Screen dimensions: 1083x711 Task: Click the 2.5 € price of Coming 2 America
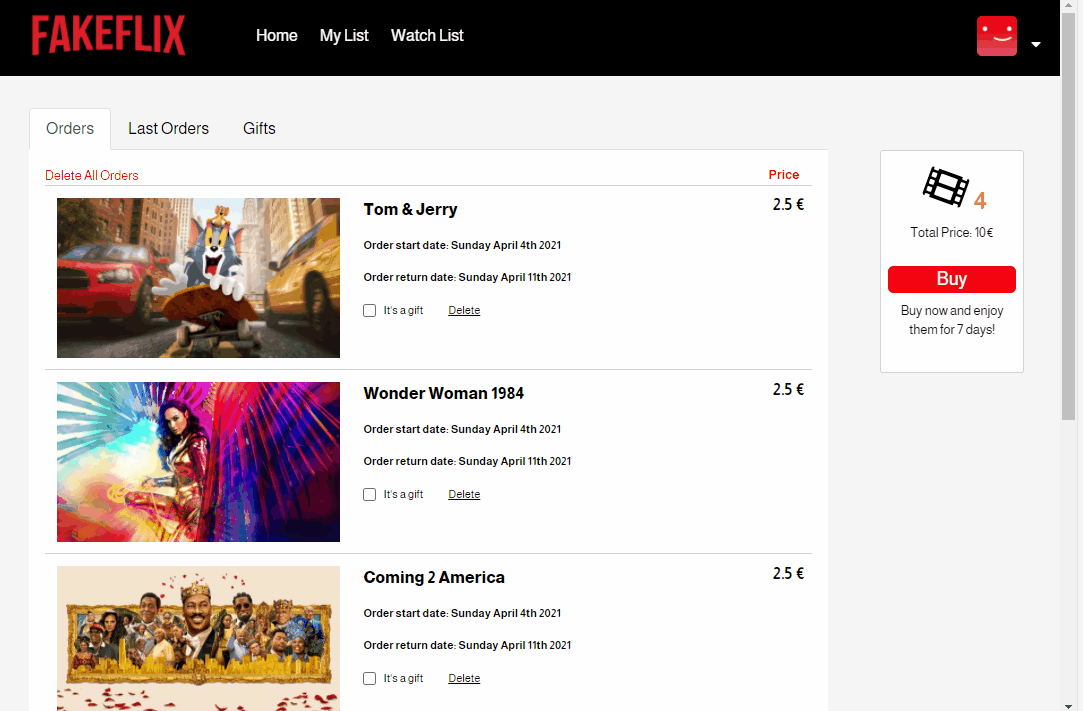click(788, 573)
